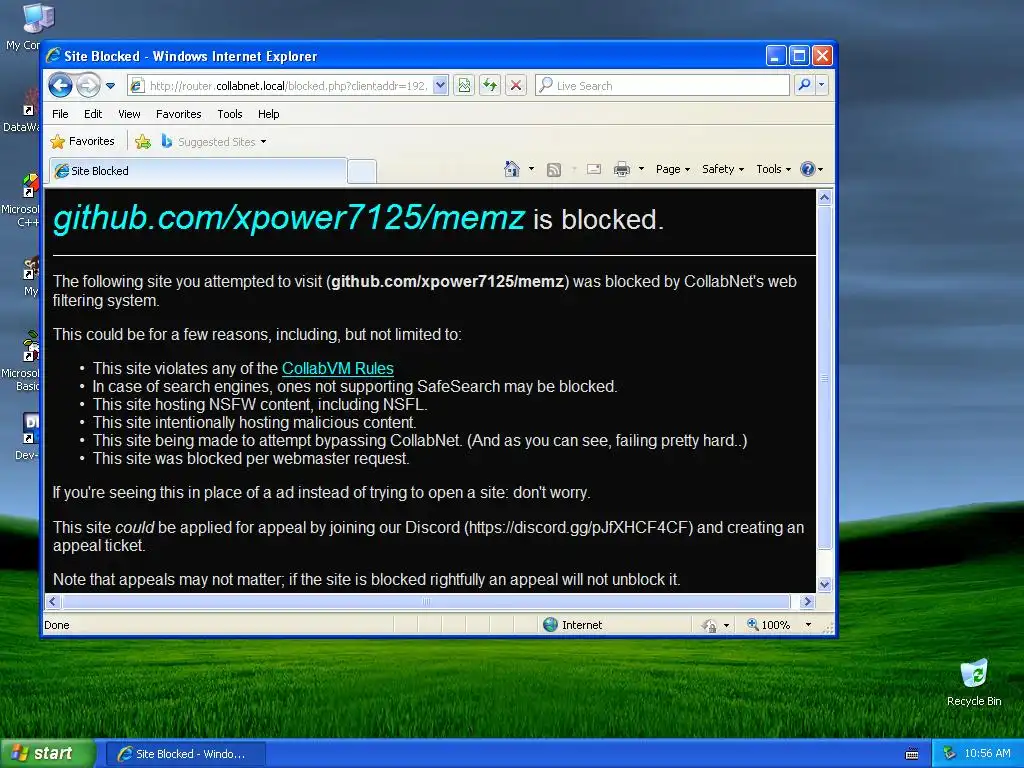The height and width of the screenshot is (768, 1024).
Task: Expand the Home button dropdown arrow
Action: click(531, 169)
